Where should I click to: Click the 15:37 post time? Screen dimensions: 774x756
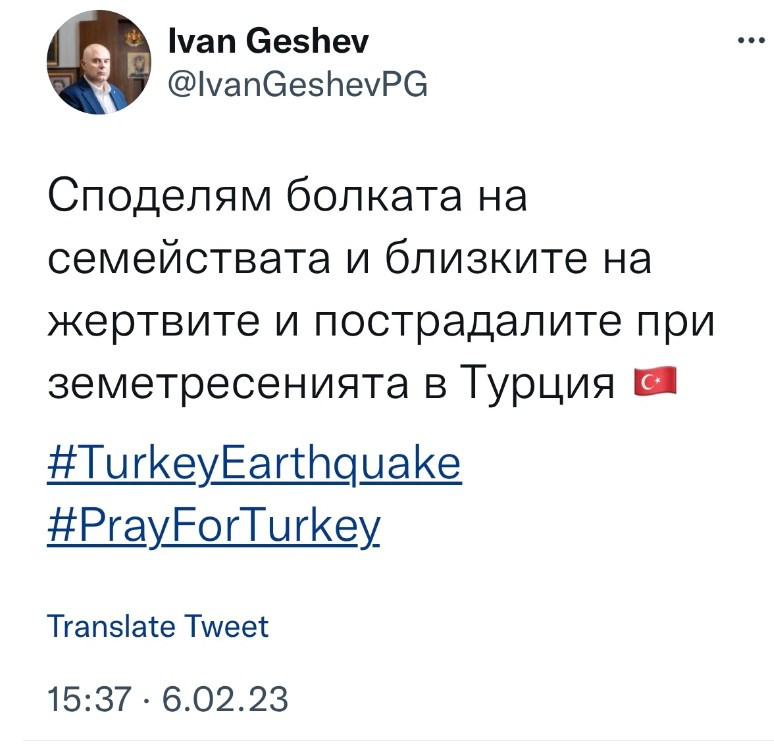tap(88, 697)
